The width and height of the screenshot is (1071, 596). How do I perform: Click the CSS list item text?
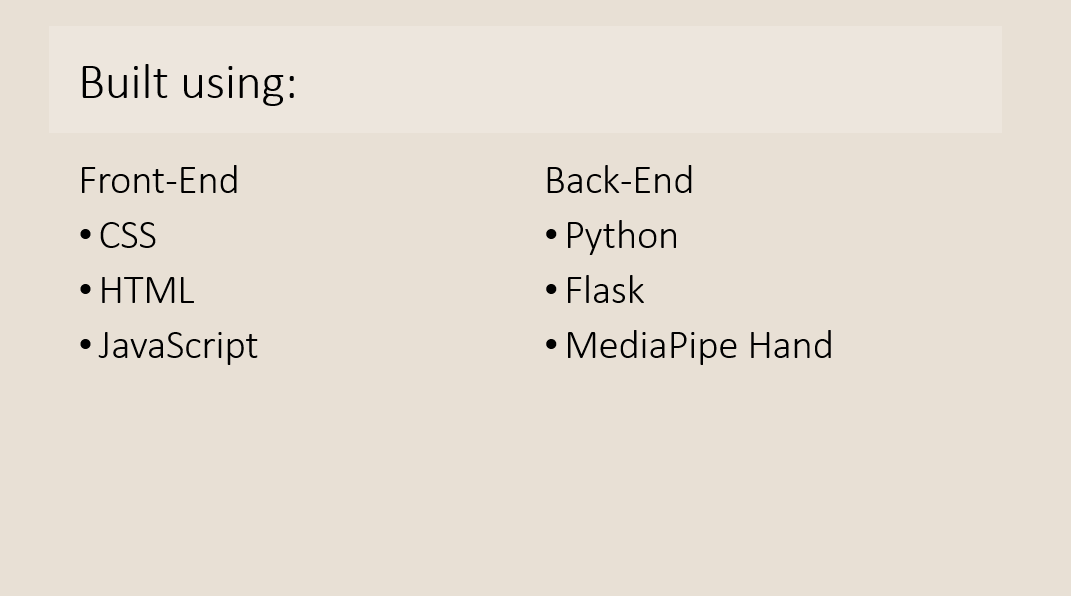click(x=128, y=236)
